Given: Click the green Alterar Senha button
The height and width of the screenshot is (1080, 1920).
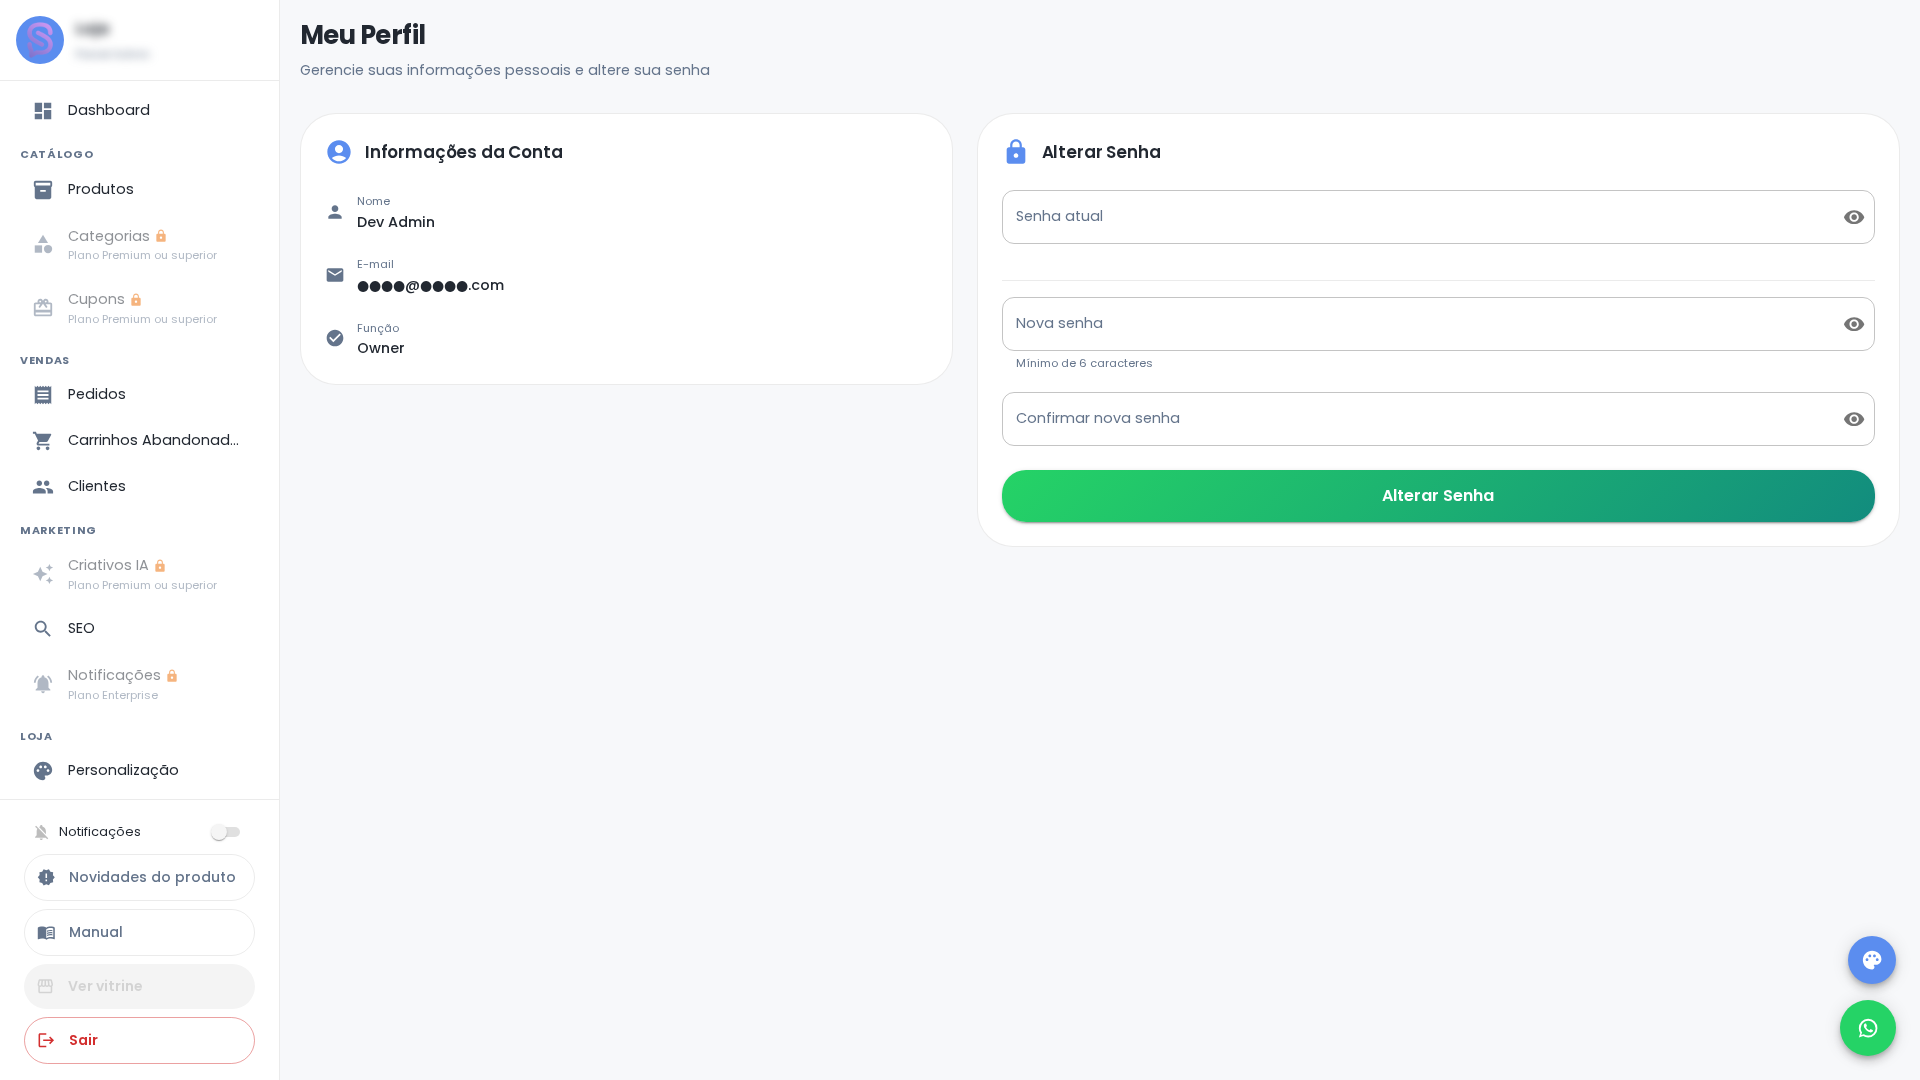Looking at the screenshot, I should click(1438, 496).
